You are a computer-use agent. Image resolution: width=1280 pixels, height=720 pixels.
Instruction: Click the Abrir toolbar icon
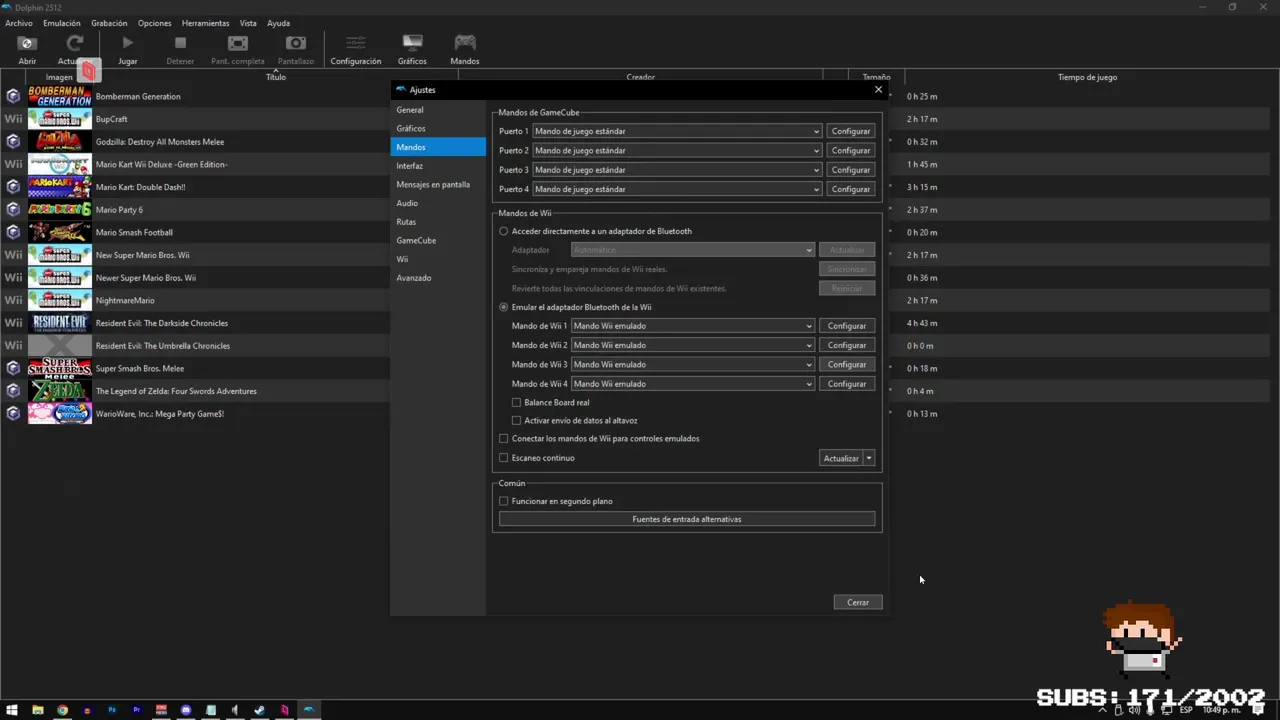click(27, 43)
